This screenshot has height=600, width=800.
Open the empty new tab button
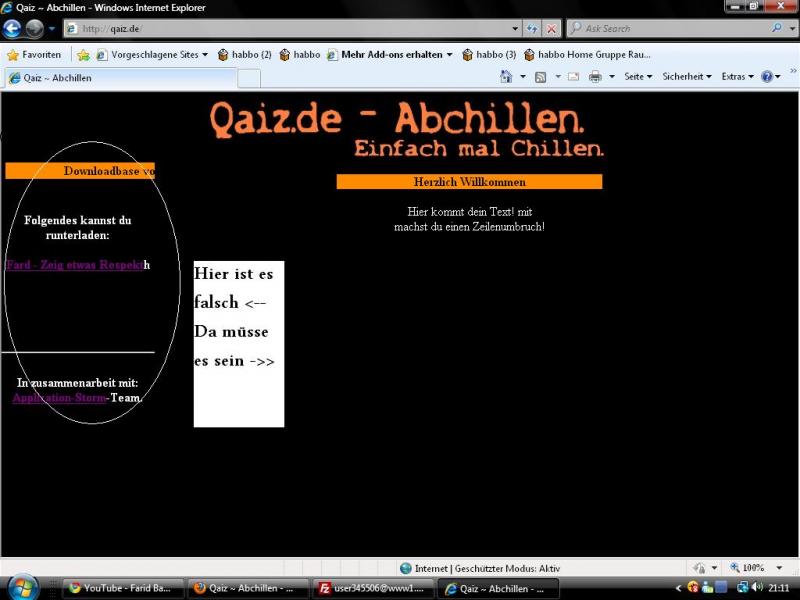coord(249,78)
